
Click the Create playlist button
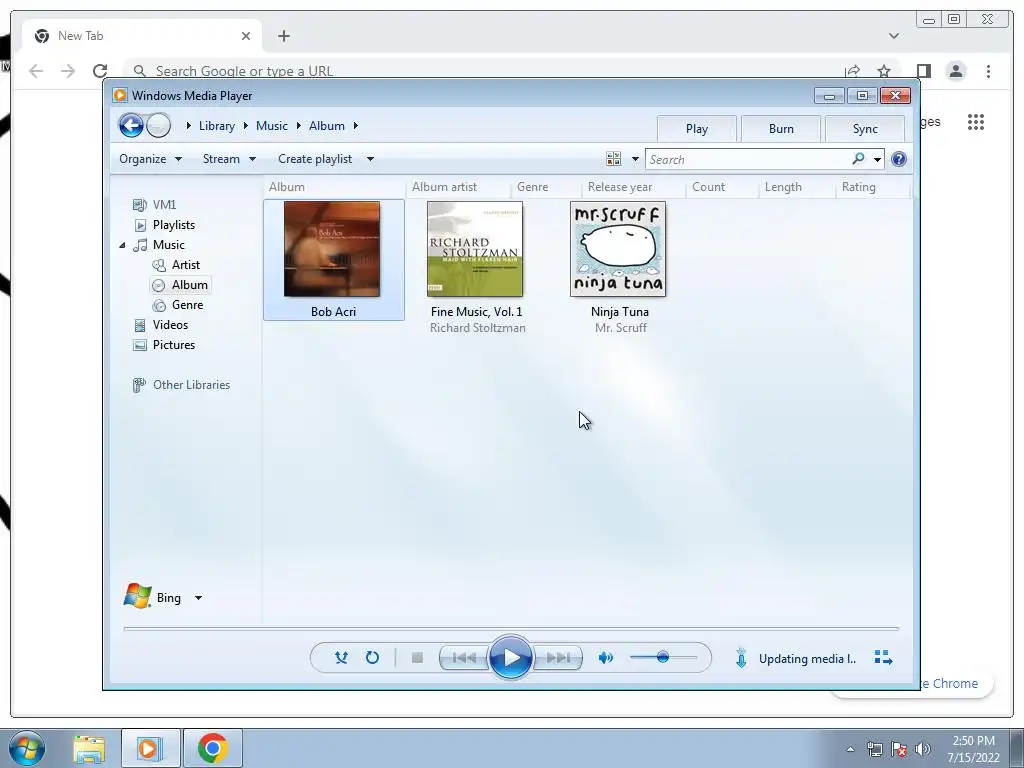pyautogui.click(x=315, y=159)
